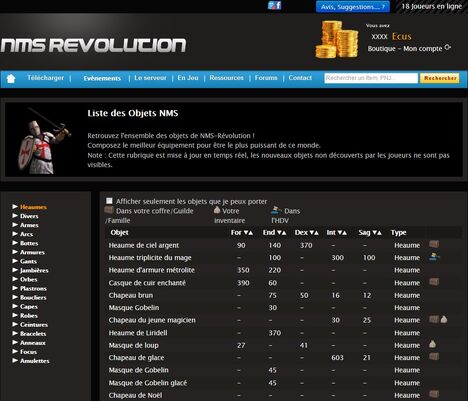
Task: Sort by the Dex column arrows
Action: click(314, 233)
